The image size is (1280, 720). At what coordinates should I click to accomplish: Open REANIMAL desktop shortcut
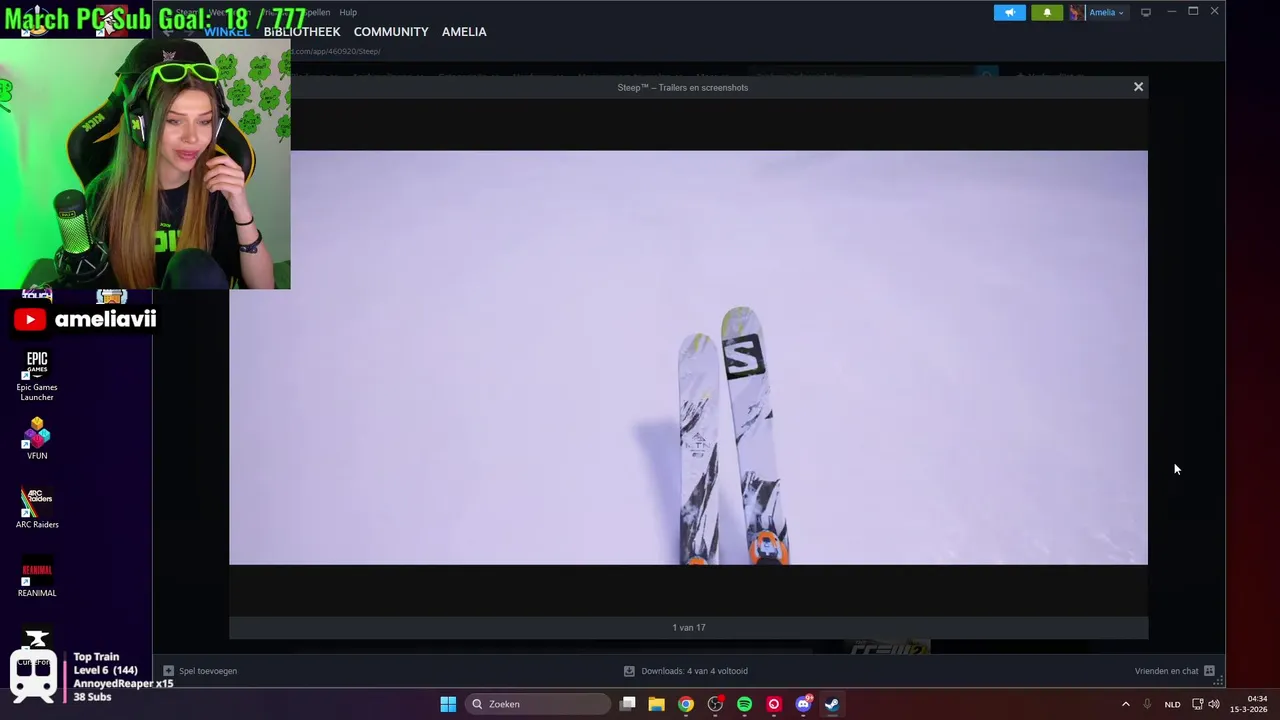pos(37,576)
